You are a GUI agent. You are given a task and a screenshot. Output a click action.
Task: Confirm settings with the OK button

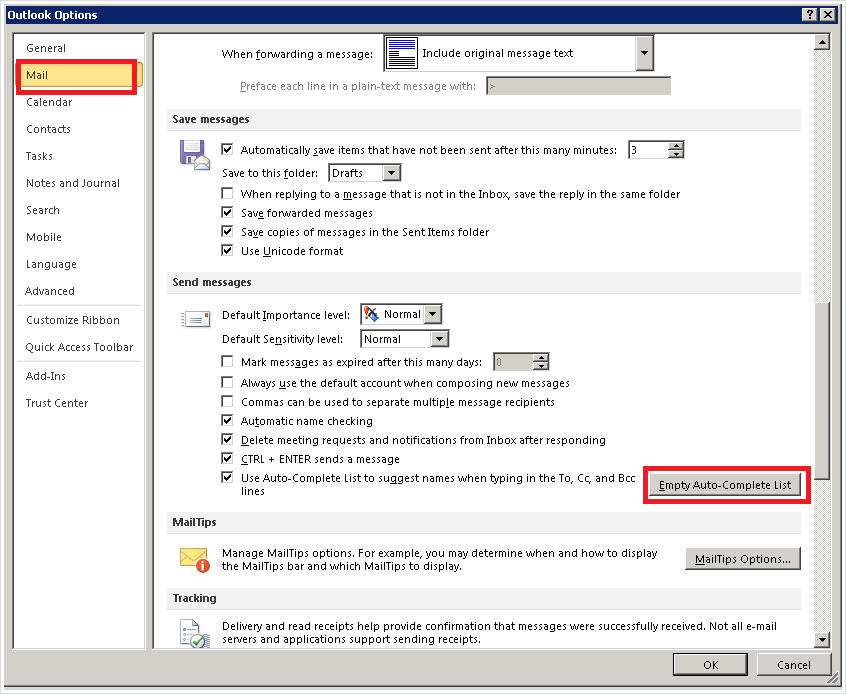click(x=711, y=665)
